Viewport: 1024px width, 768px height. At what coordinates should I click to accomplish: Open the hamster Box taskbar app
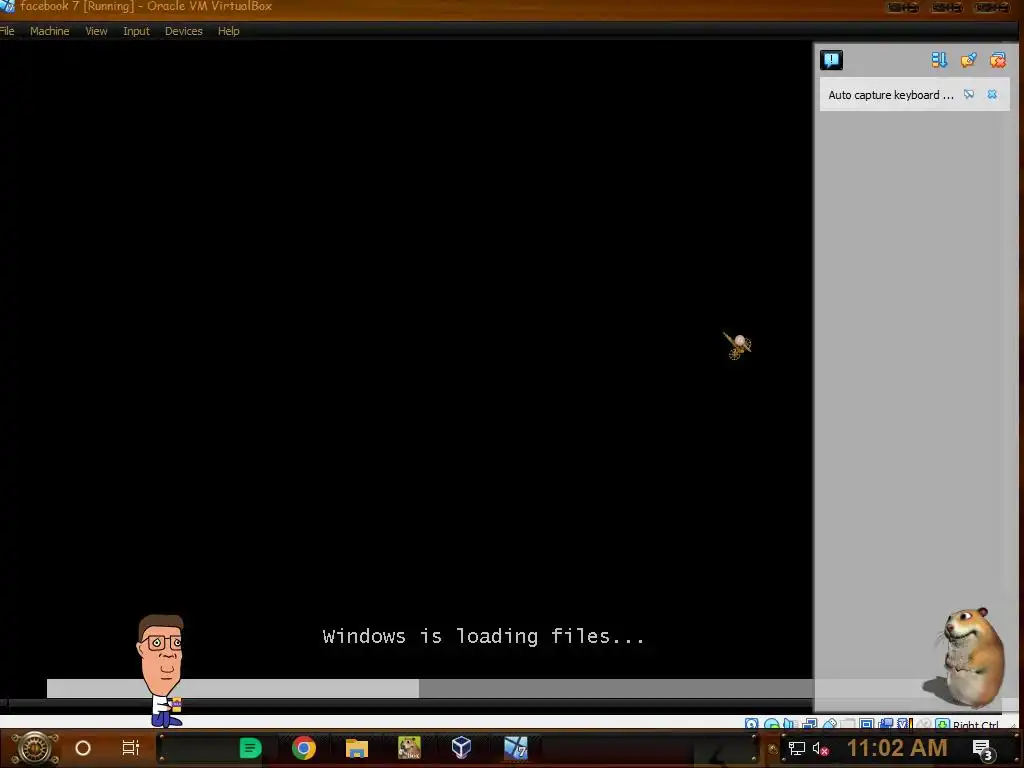409,748
